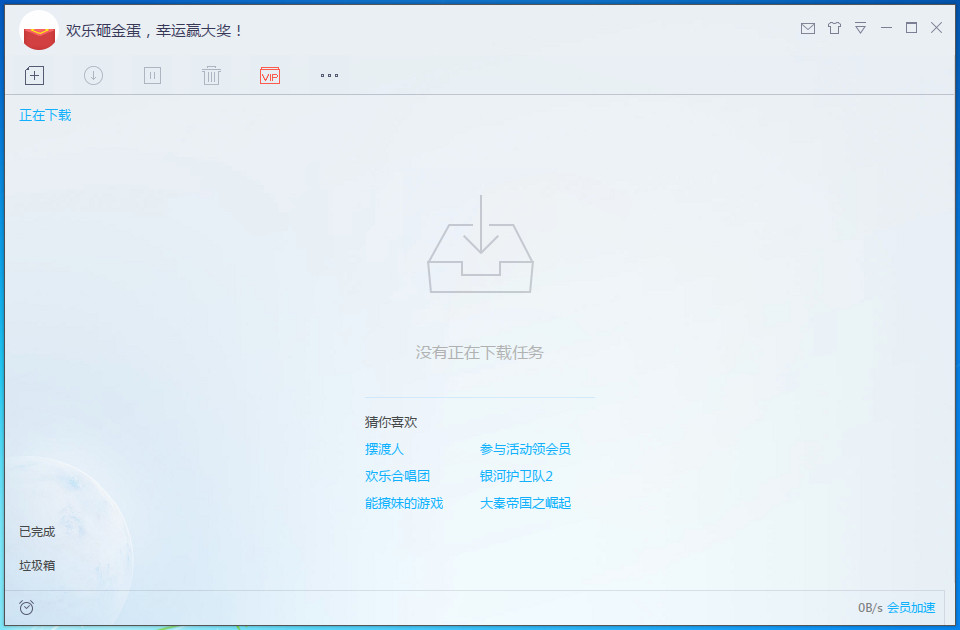Image resolution: width=960 pixels, height=630 pixels.
Task: Pause the current downloads
Action: (x=151, y=75)
